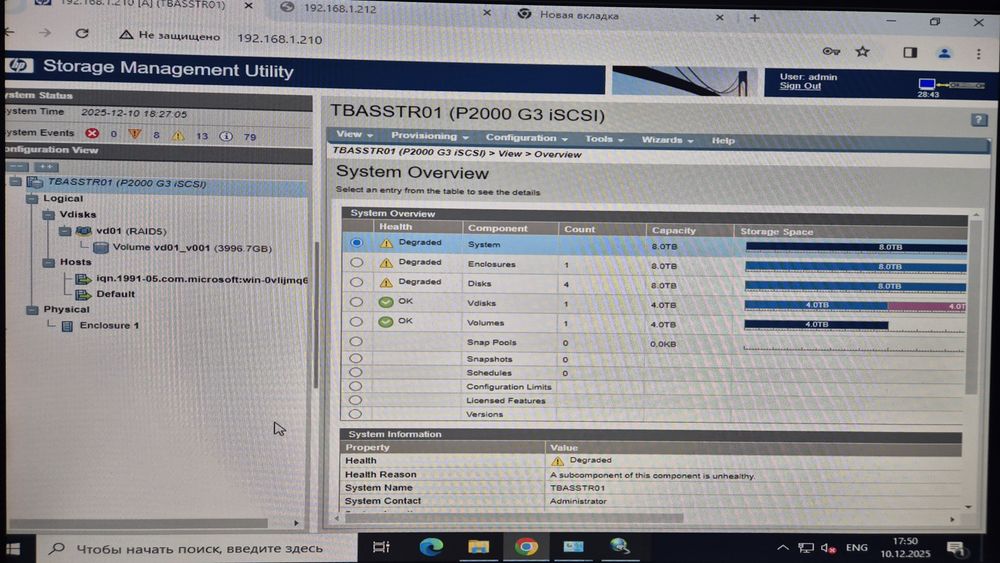1000x563 pixels.
Task: Click the System row storage space bar
Action: point(856,247)
